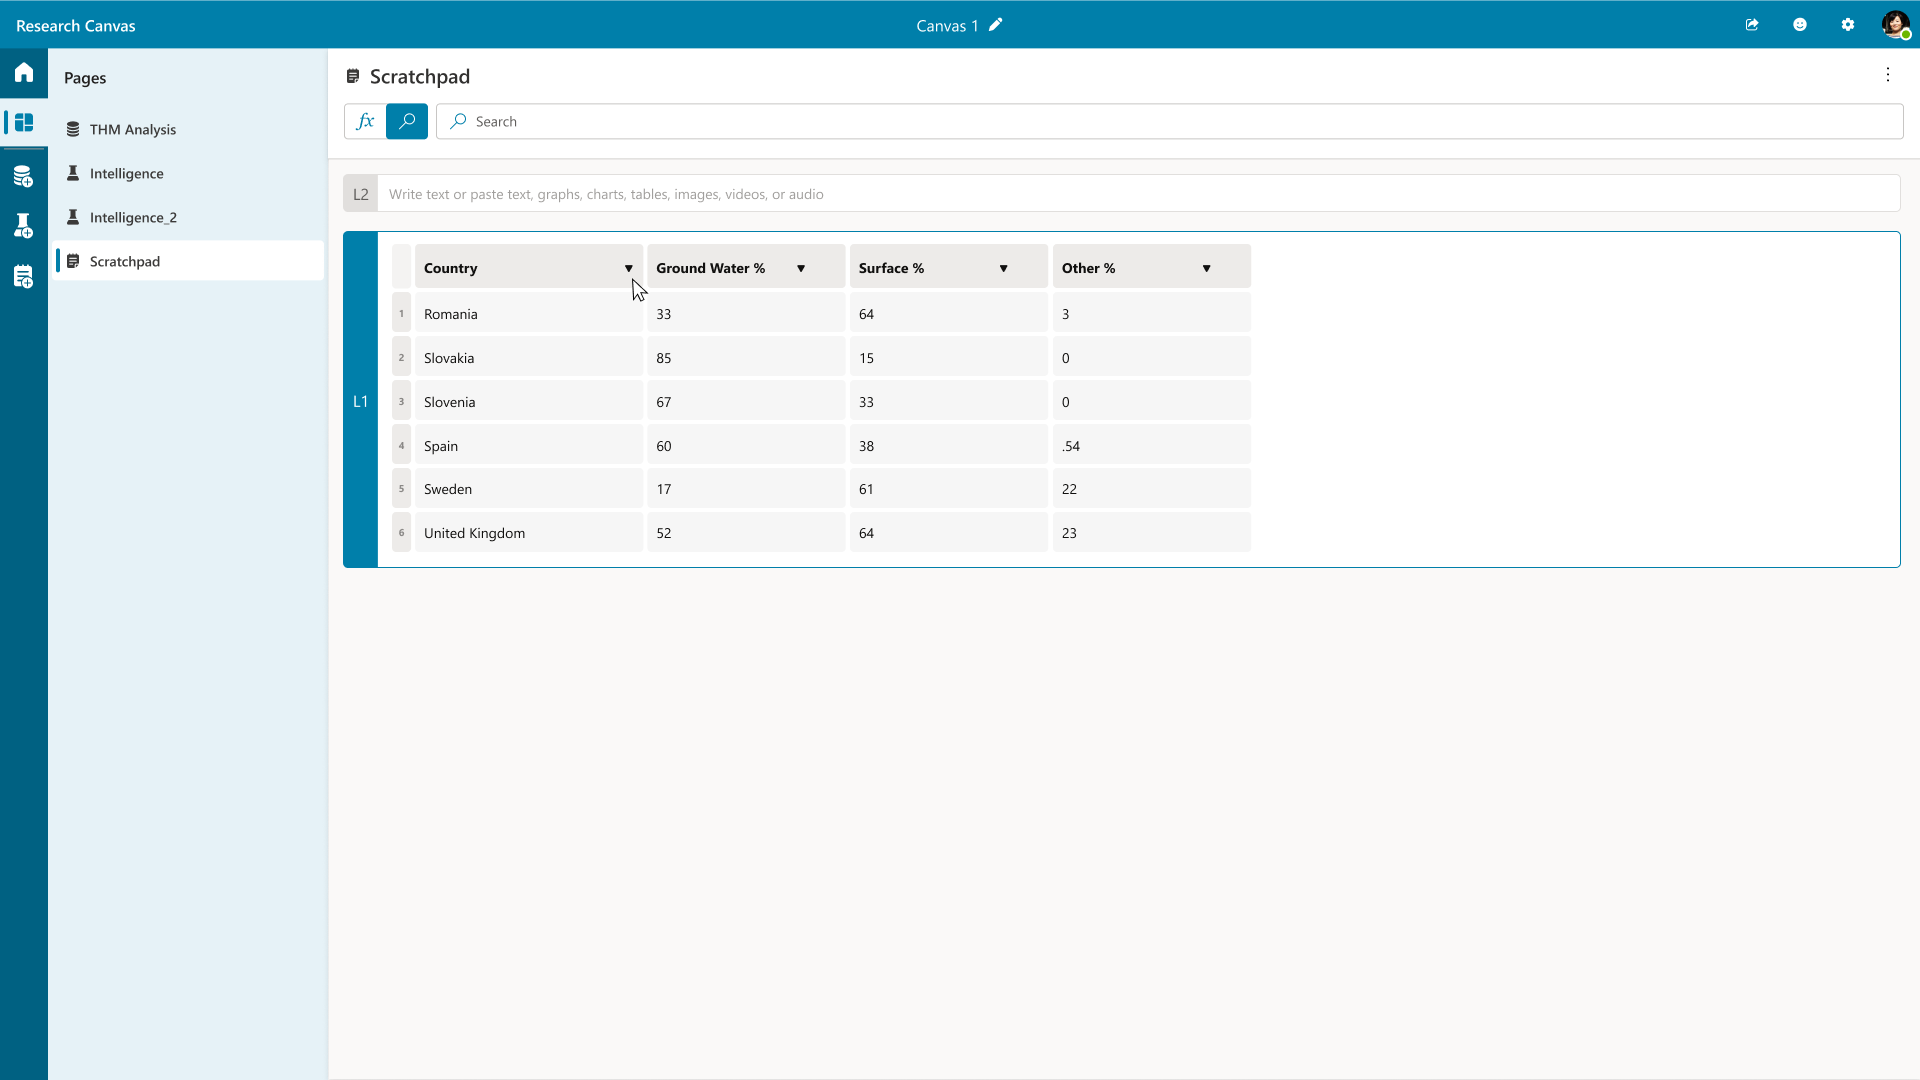Click the Home icon in left sidebar
This screenshot has width=1920, height=1080.
24,73
